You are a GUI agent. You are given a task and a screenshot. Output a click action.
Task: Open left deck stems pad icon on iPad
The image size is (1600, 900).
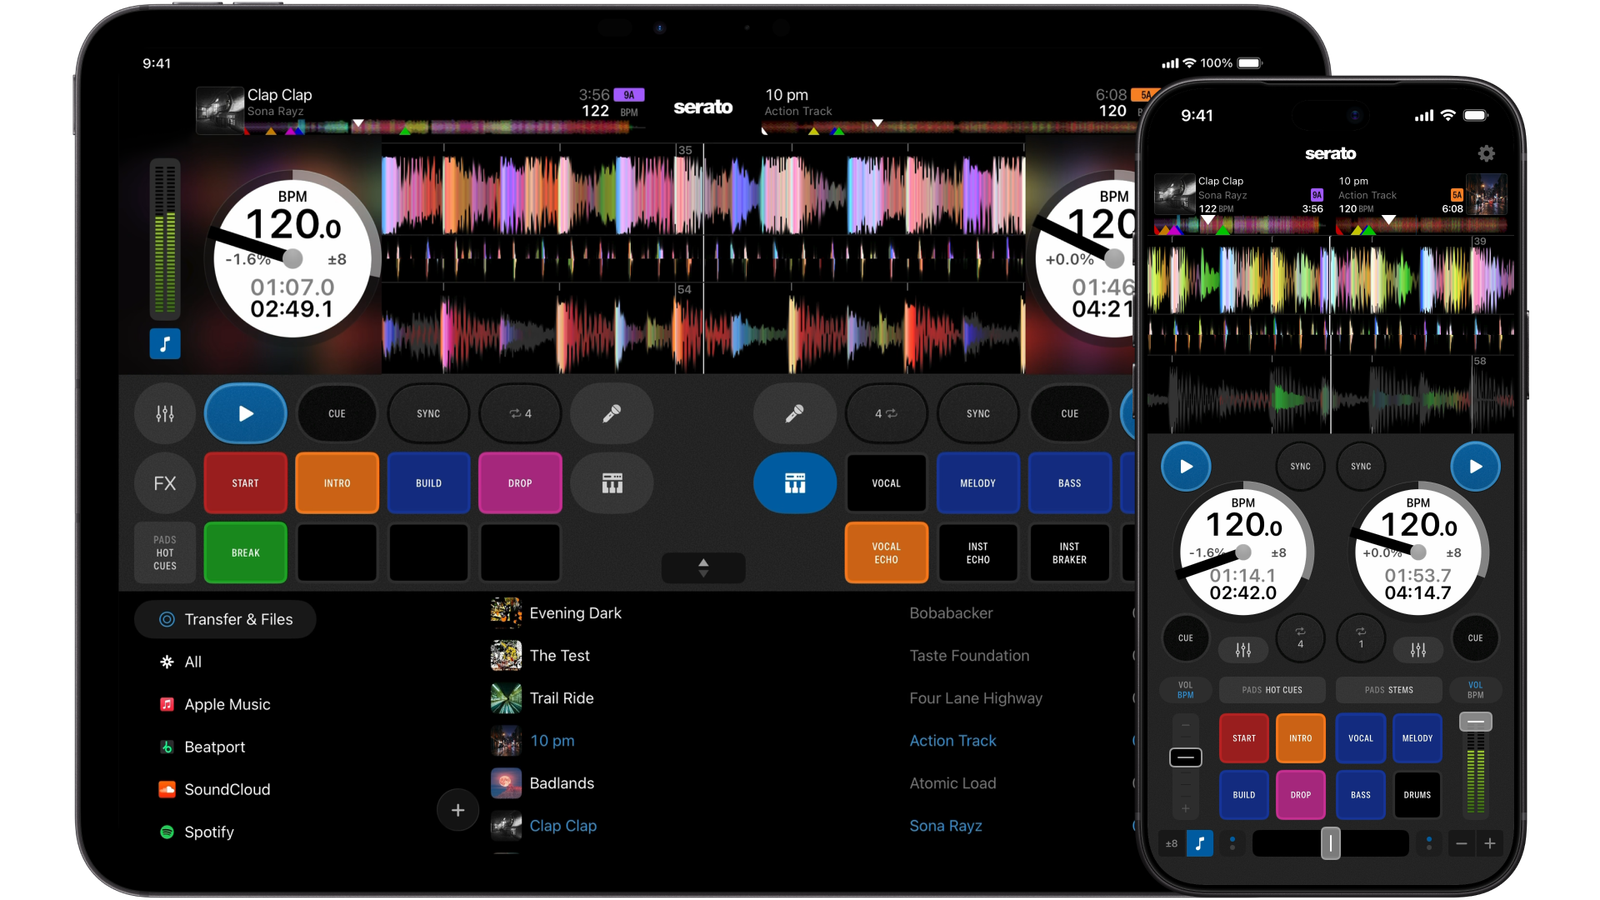pyautogui.click(x=612, y=483)
